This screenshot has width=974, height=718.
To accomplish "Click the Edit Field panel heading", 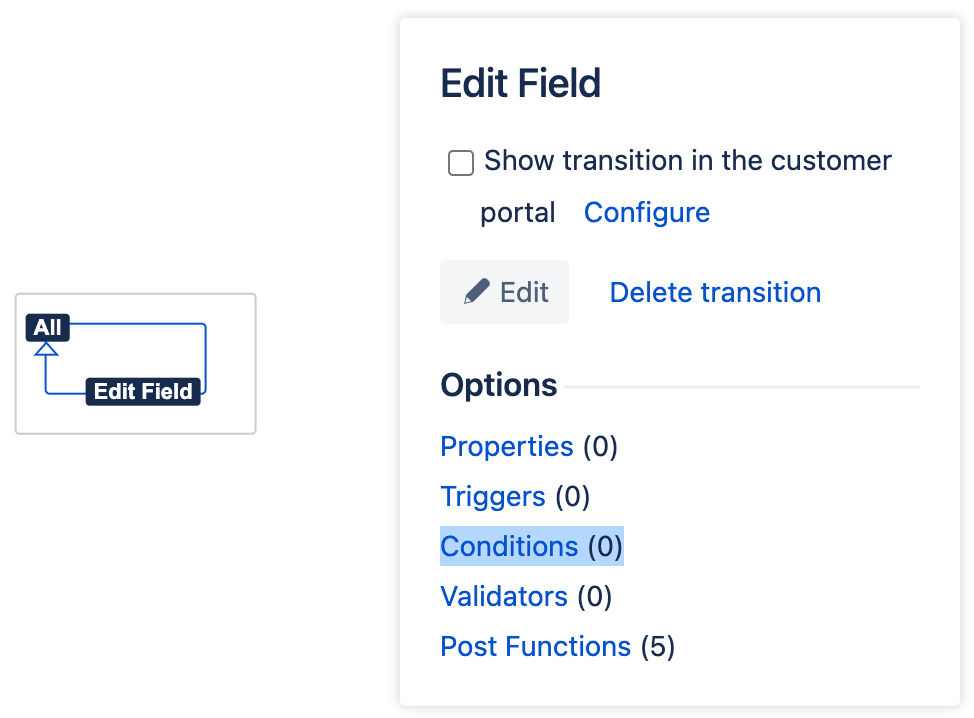I will click(520, 84).
